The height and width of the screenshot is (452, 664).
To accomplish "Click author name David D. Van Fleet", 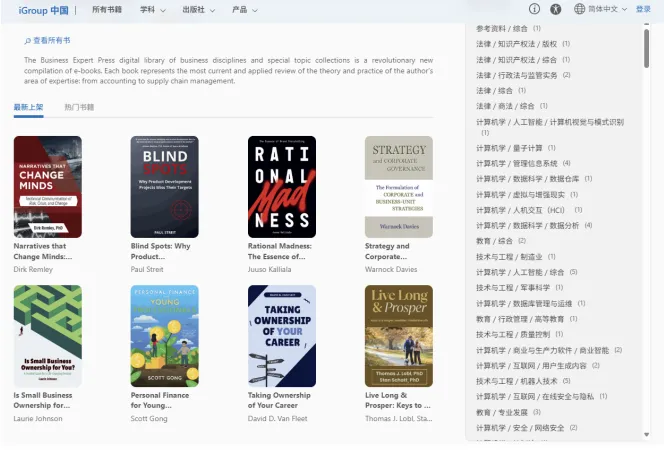I will pos(278,419).
